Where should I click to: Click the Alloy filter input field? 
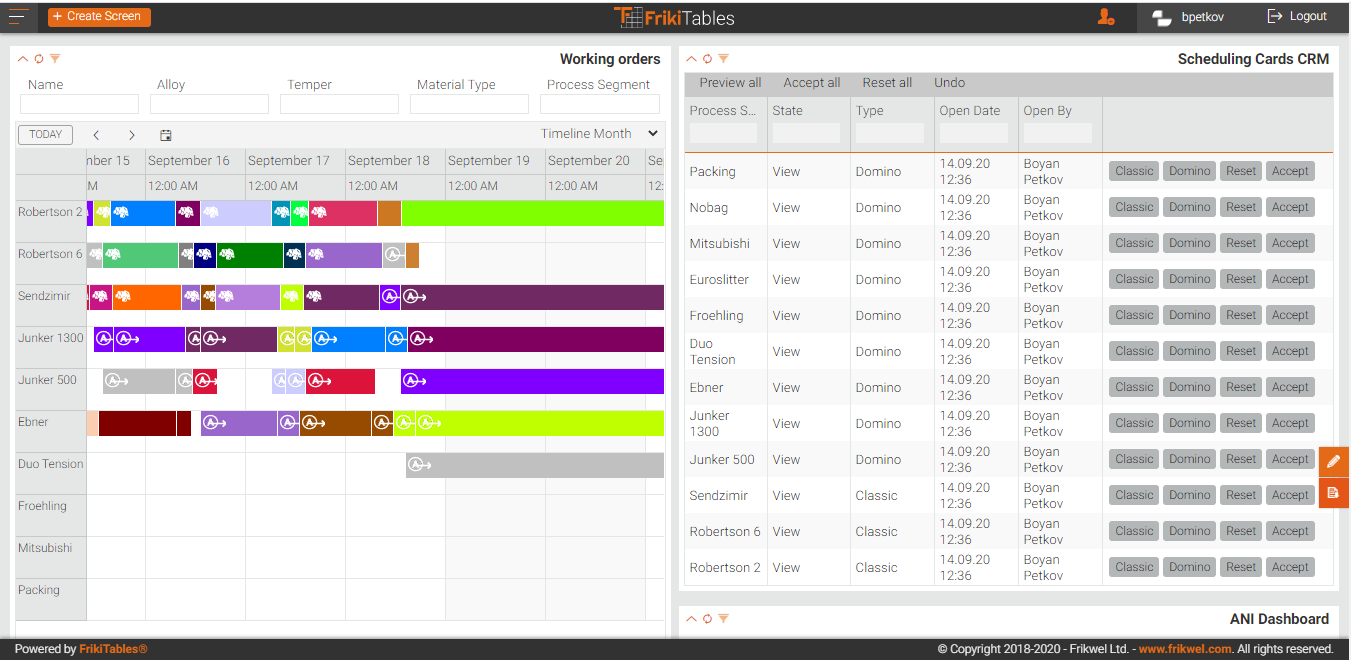(x=209, y=104)
